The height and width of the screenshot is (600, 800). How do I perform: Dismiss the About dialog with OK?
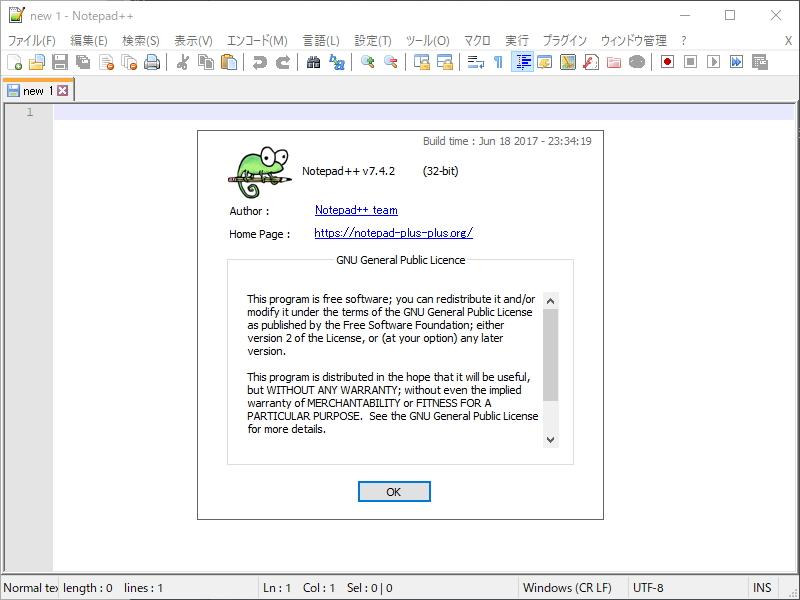(x=394, y=491)
